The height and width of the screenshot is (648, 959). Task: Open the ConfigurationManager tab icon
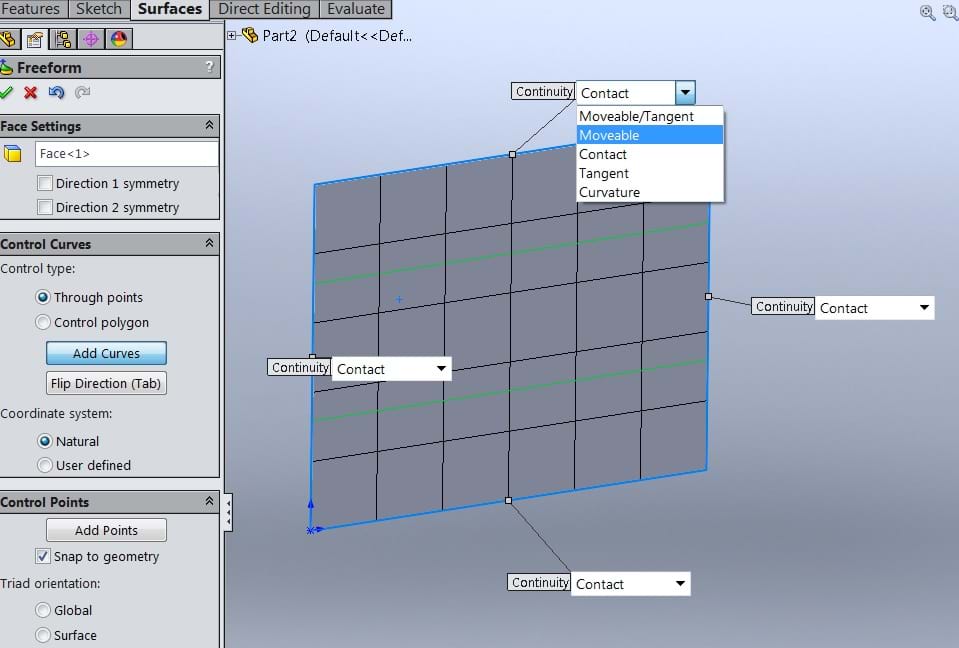click(63, 40)
